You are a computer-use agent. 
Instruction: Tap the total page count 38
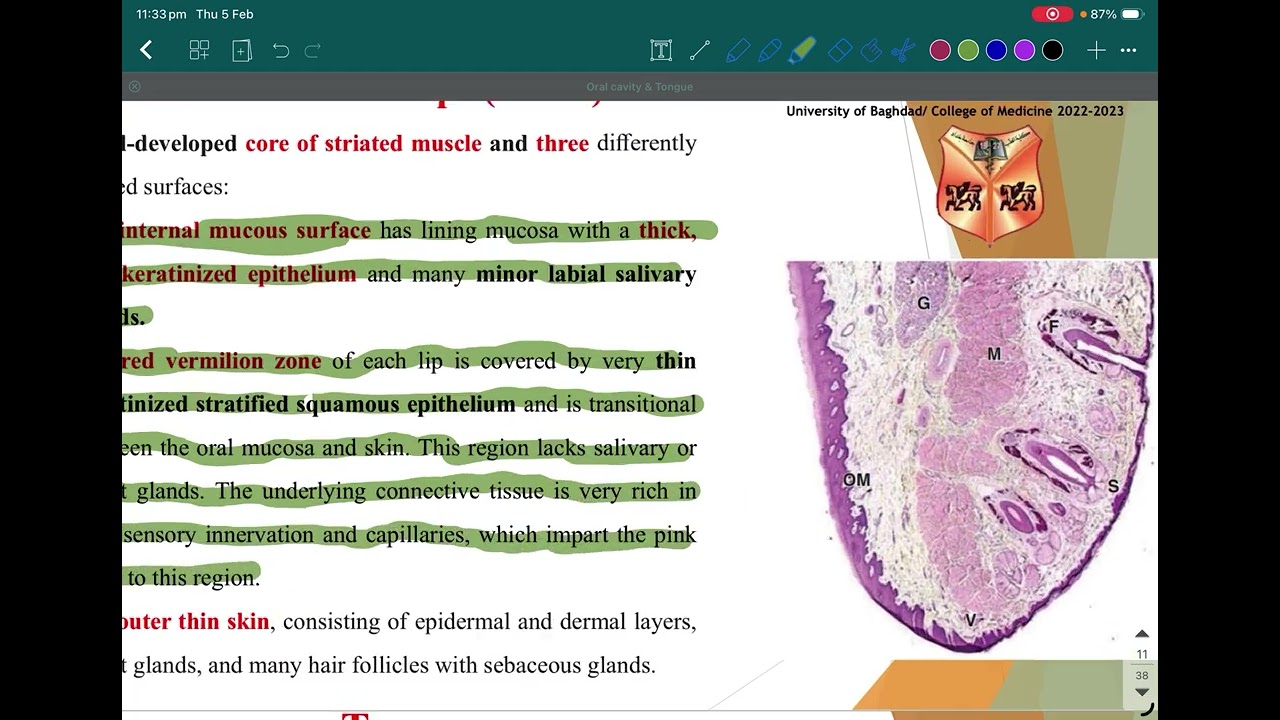[x=1142, y=675]
